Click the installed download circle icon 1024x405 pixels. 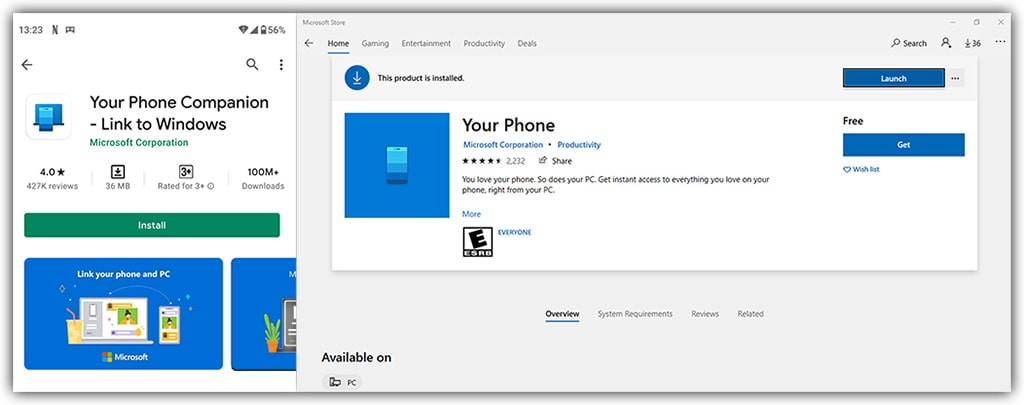[357, 78]
